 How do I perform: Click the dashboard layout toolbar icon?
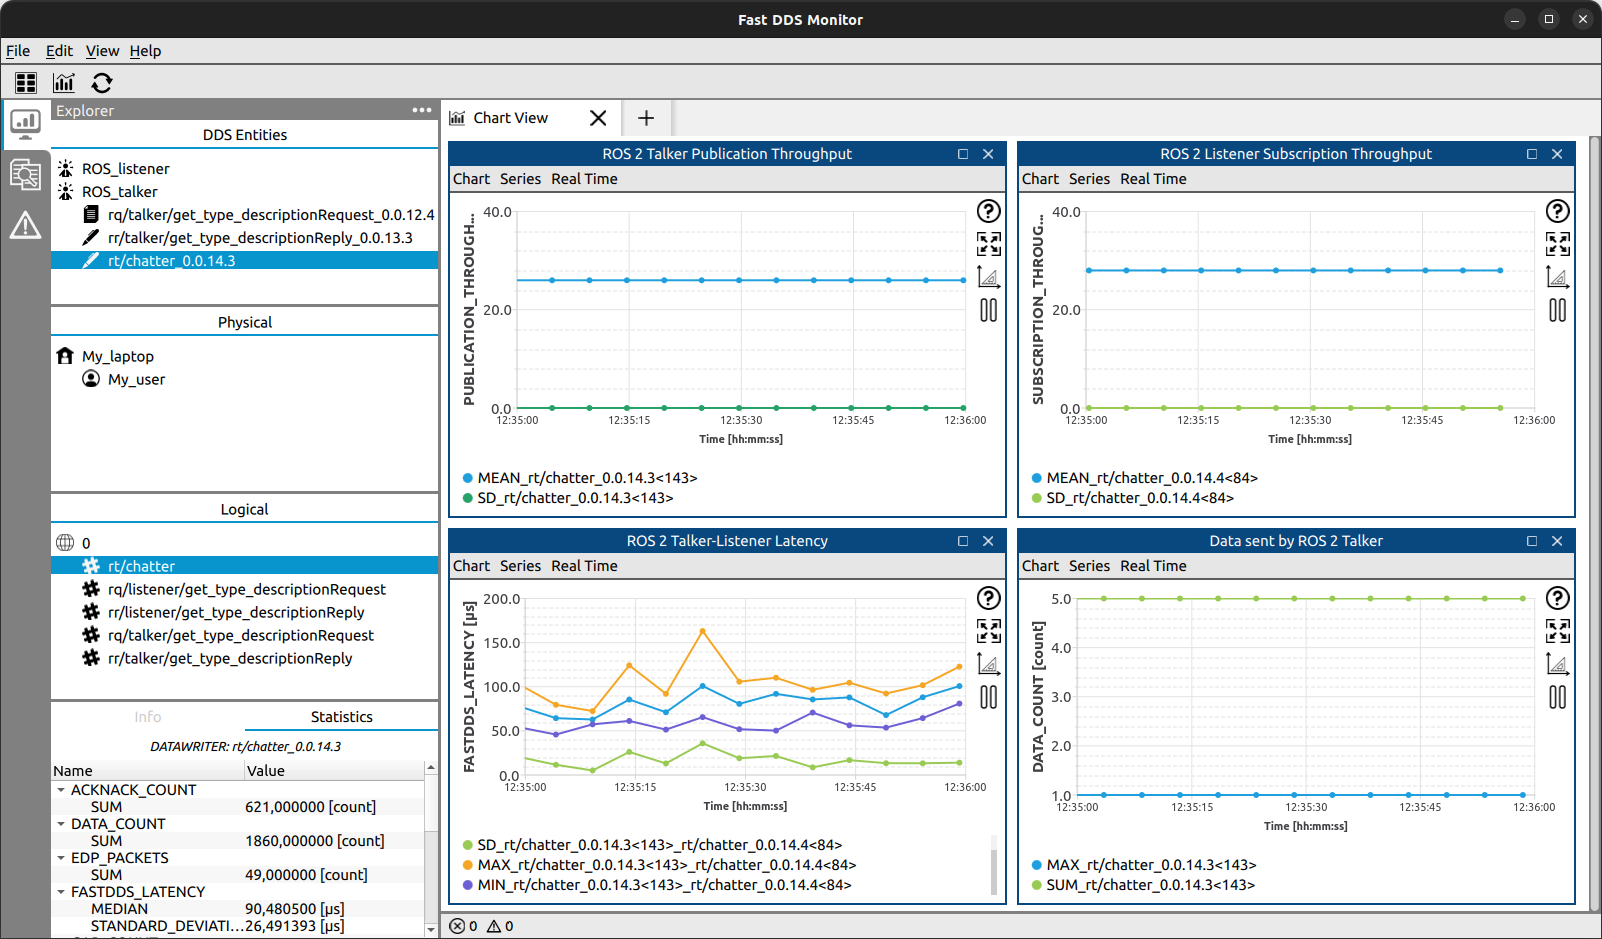point(26,83)
